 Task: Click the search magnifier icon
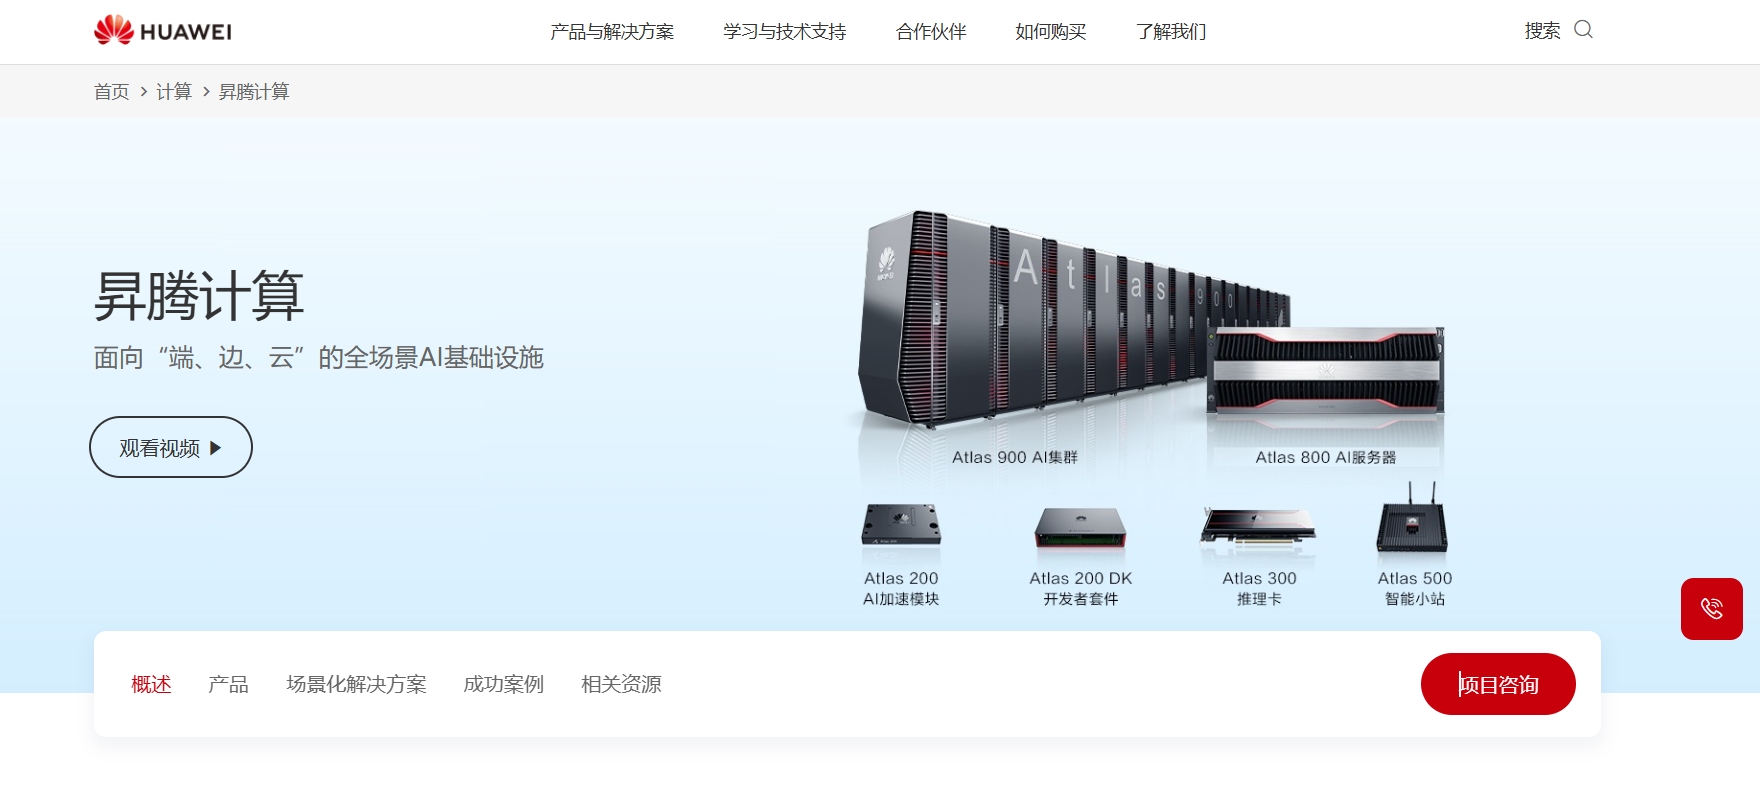1583,30
